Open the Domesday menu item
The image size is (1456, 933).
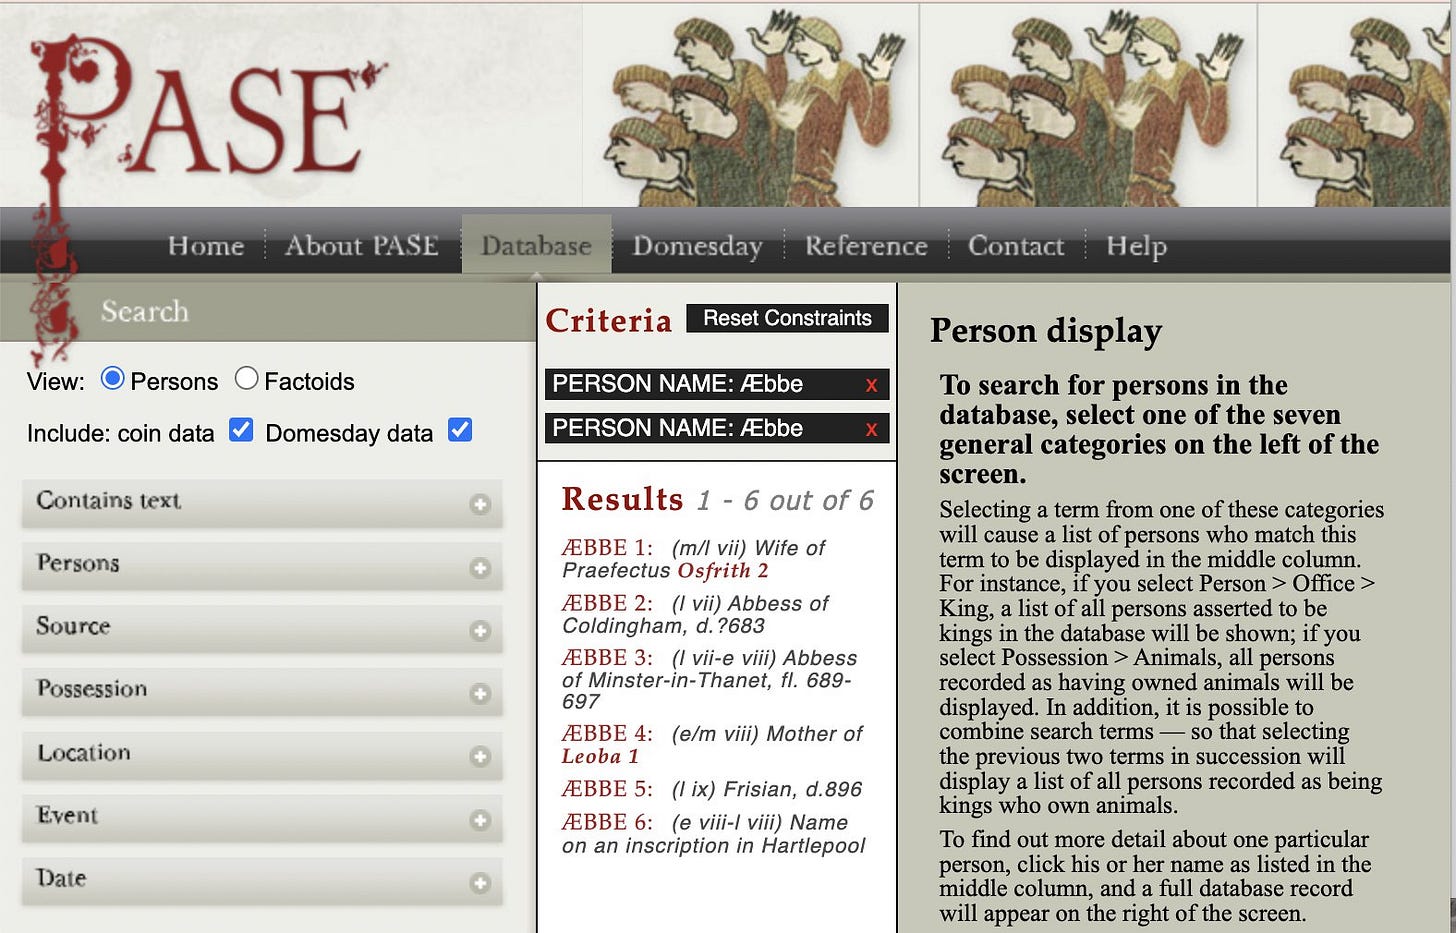click(x=697, y=246)
